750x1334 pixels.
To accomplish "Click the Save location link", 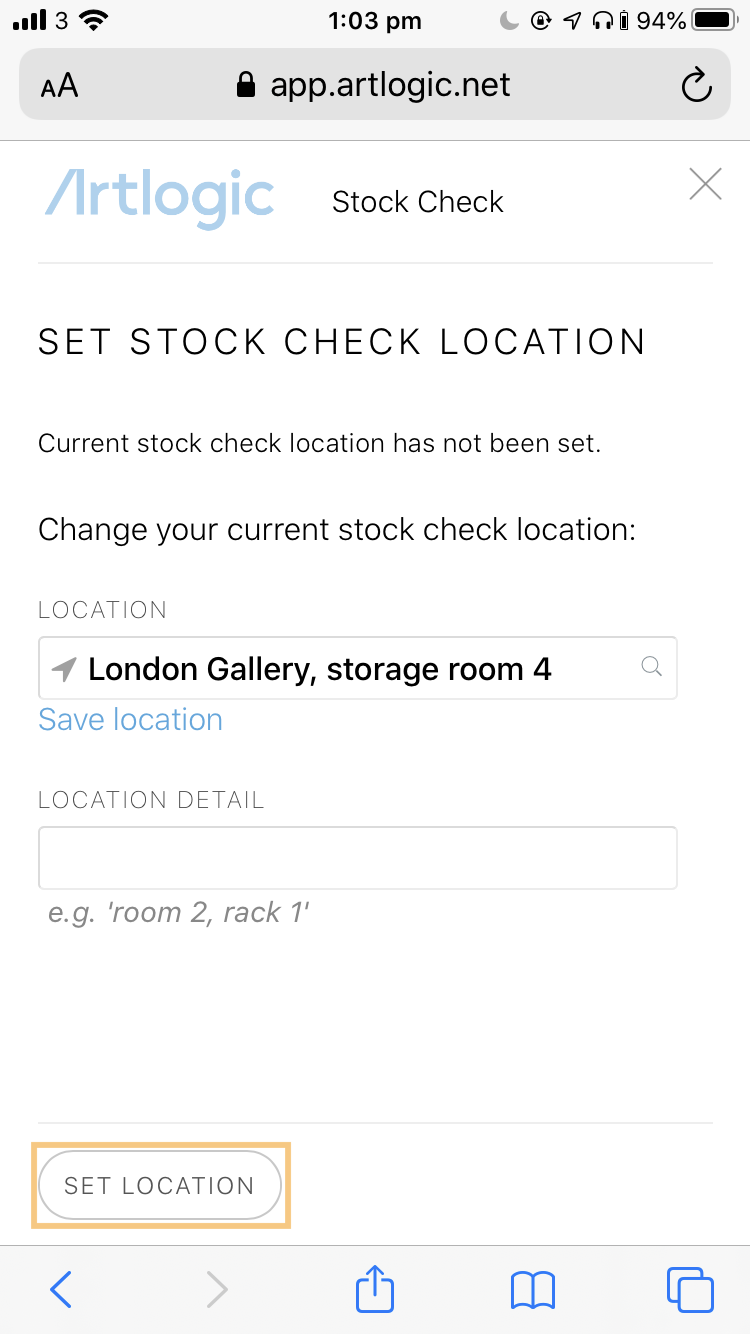I will (130, 720).
